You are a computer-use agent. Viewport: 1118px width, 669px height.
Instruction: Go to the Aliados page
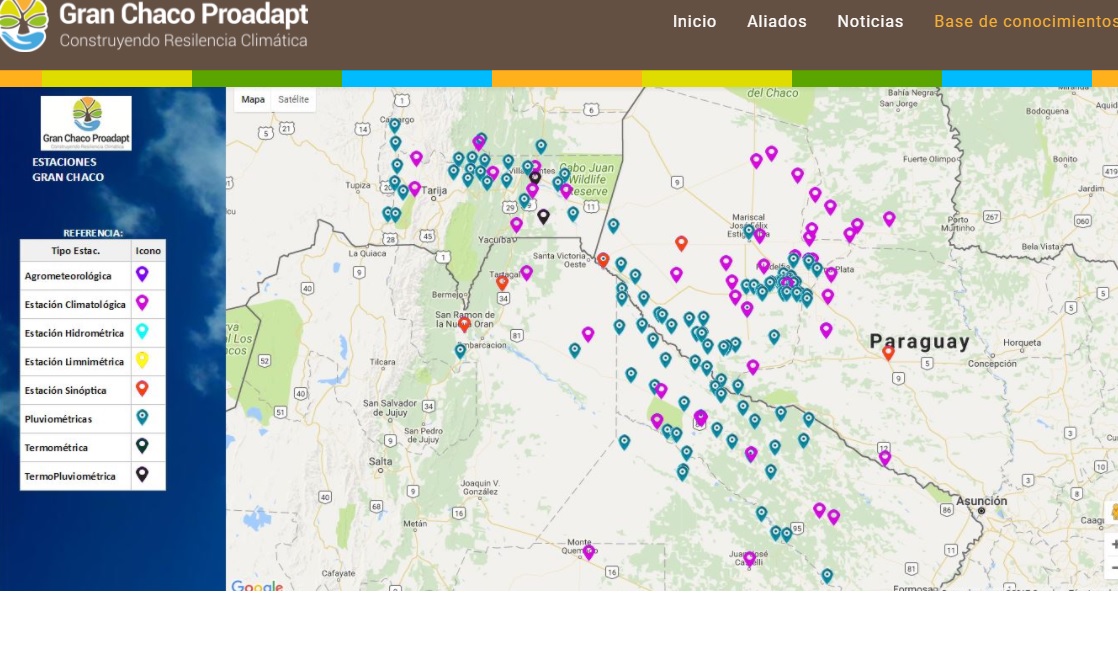(x=776, y=21)
